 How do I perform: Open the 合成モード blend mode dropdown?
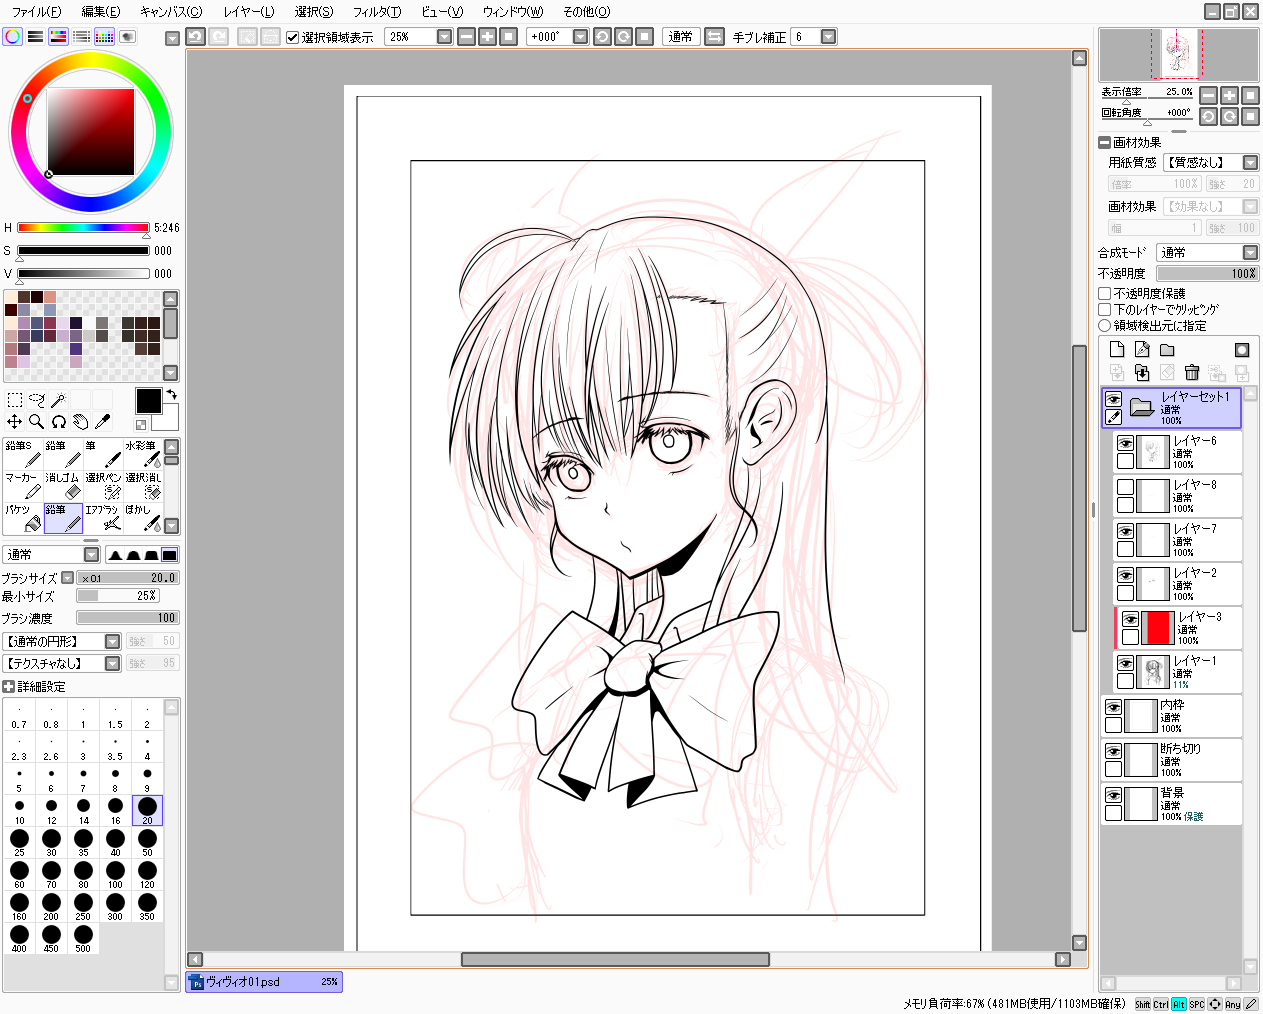click(1250, 252)
